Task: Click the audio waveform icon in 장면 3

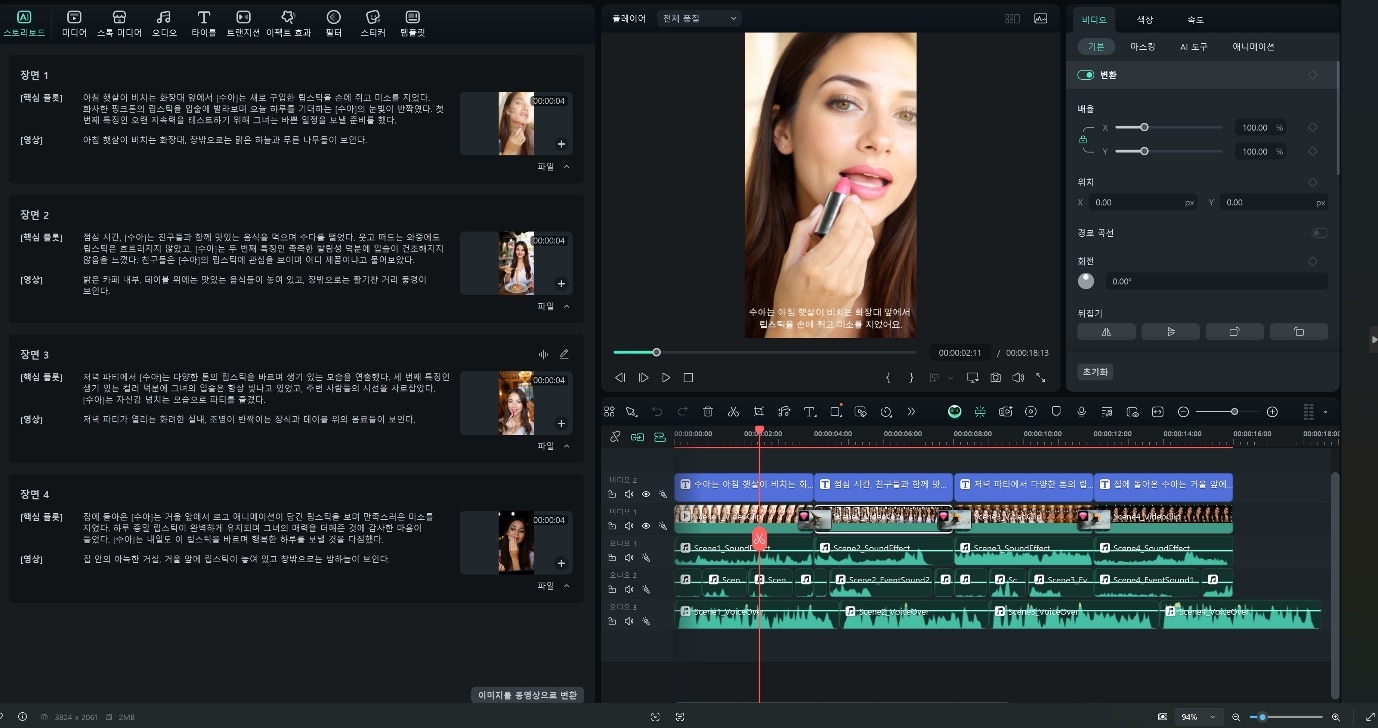Action: (x=544, y=354)
